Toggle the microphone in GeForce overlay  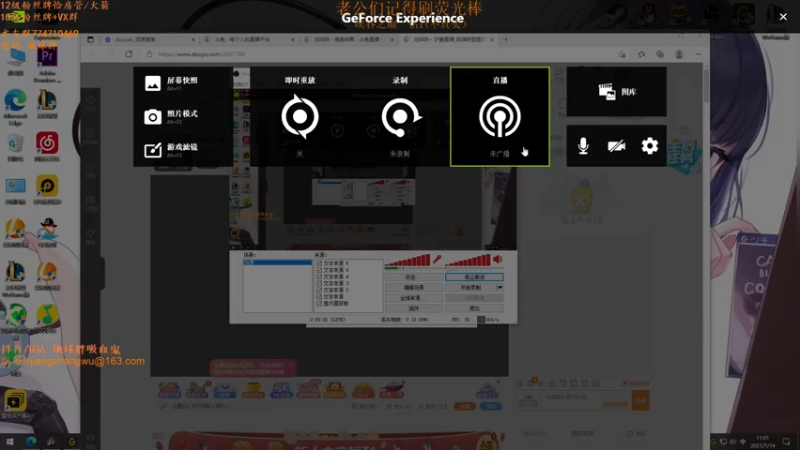(583, 146)
